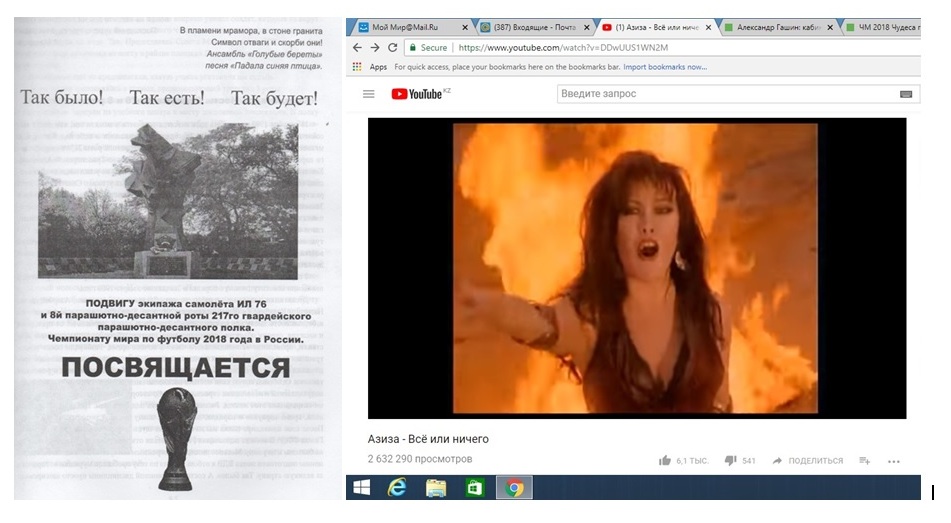Launch Internet Explorer from taskbar
Viewport: 951px width, 523px height.
[397, 488]
